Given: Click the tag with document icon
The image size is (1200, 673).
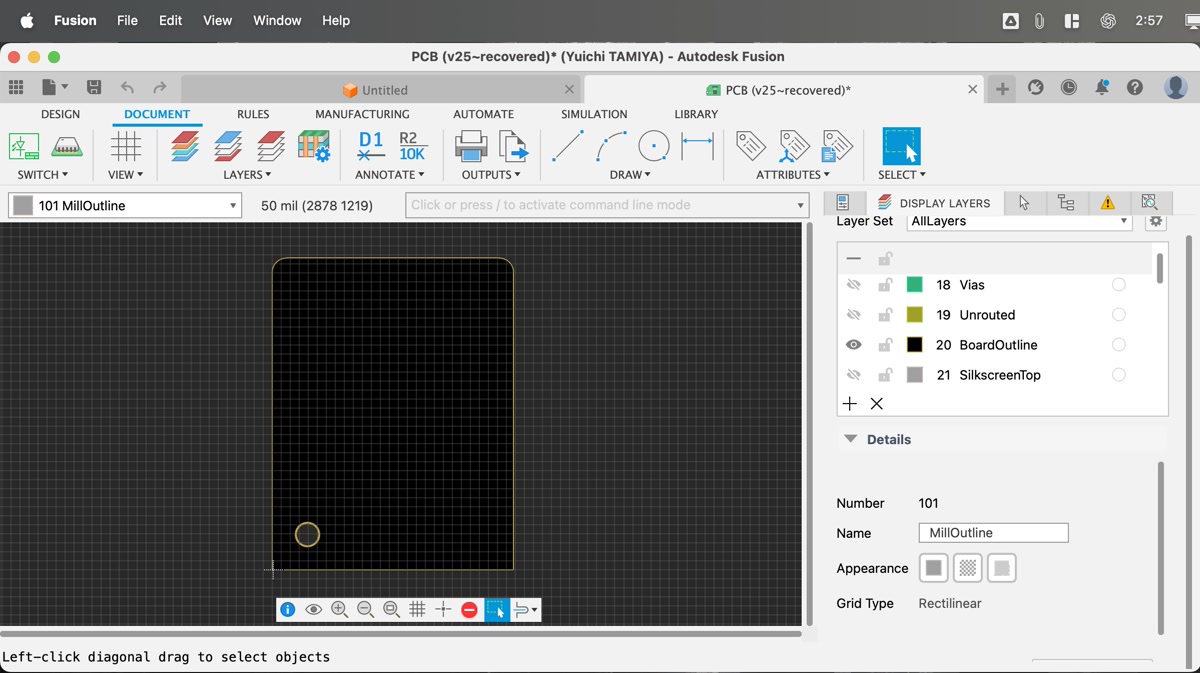Looking at the screenshot, I should click(x=836, y=146).
